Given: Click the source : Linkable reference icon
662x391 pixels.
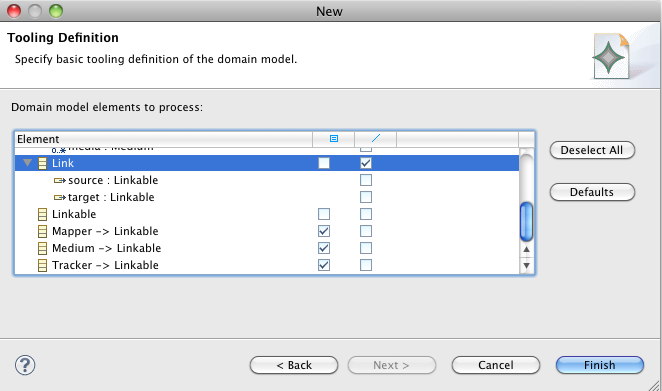Looking at the screenshot, I should point(60,181).
